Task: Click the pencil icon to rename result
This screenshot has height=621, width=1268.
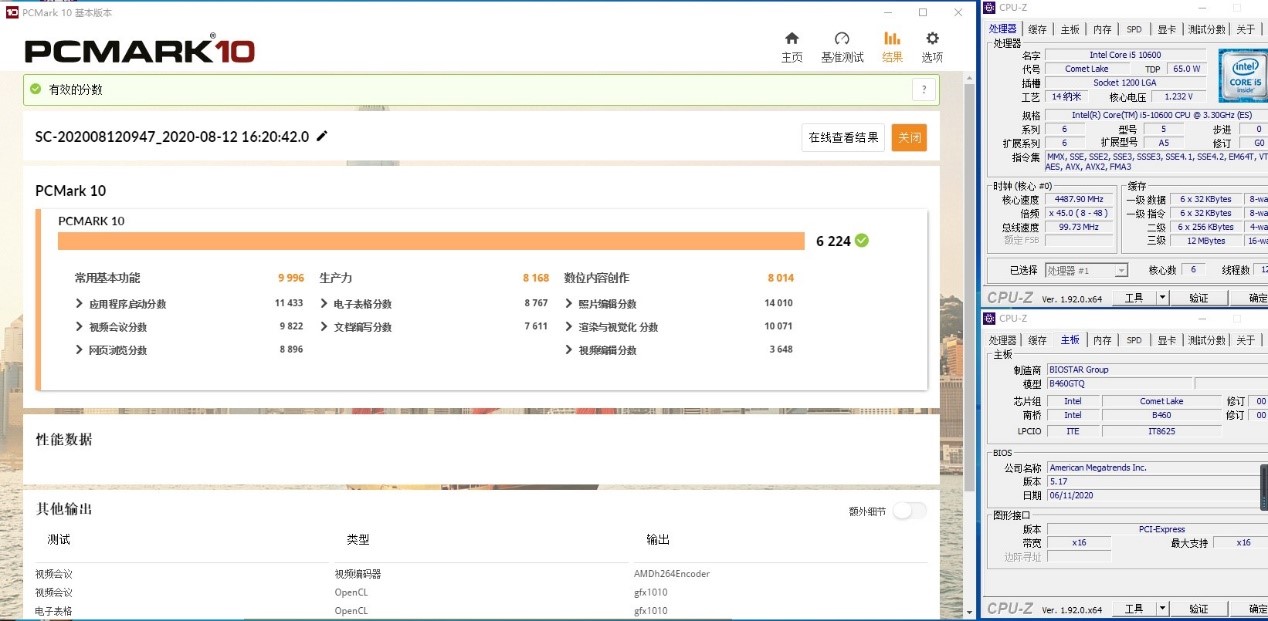Action: 322,136
